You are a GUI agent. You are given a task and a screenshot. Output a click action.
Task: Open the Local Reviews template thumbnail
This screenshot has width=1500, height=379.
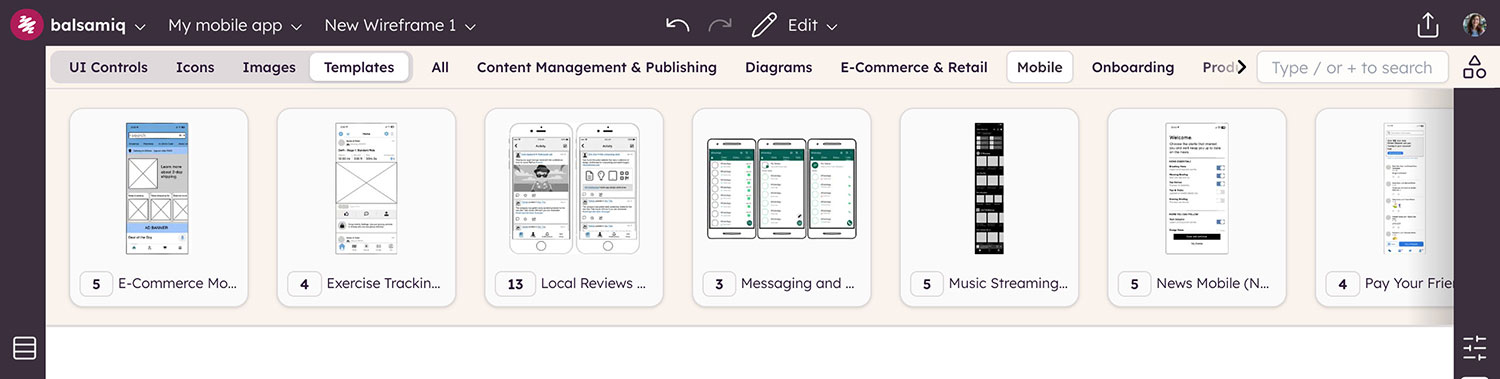574,188
